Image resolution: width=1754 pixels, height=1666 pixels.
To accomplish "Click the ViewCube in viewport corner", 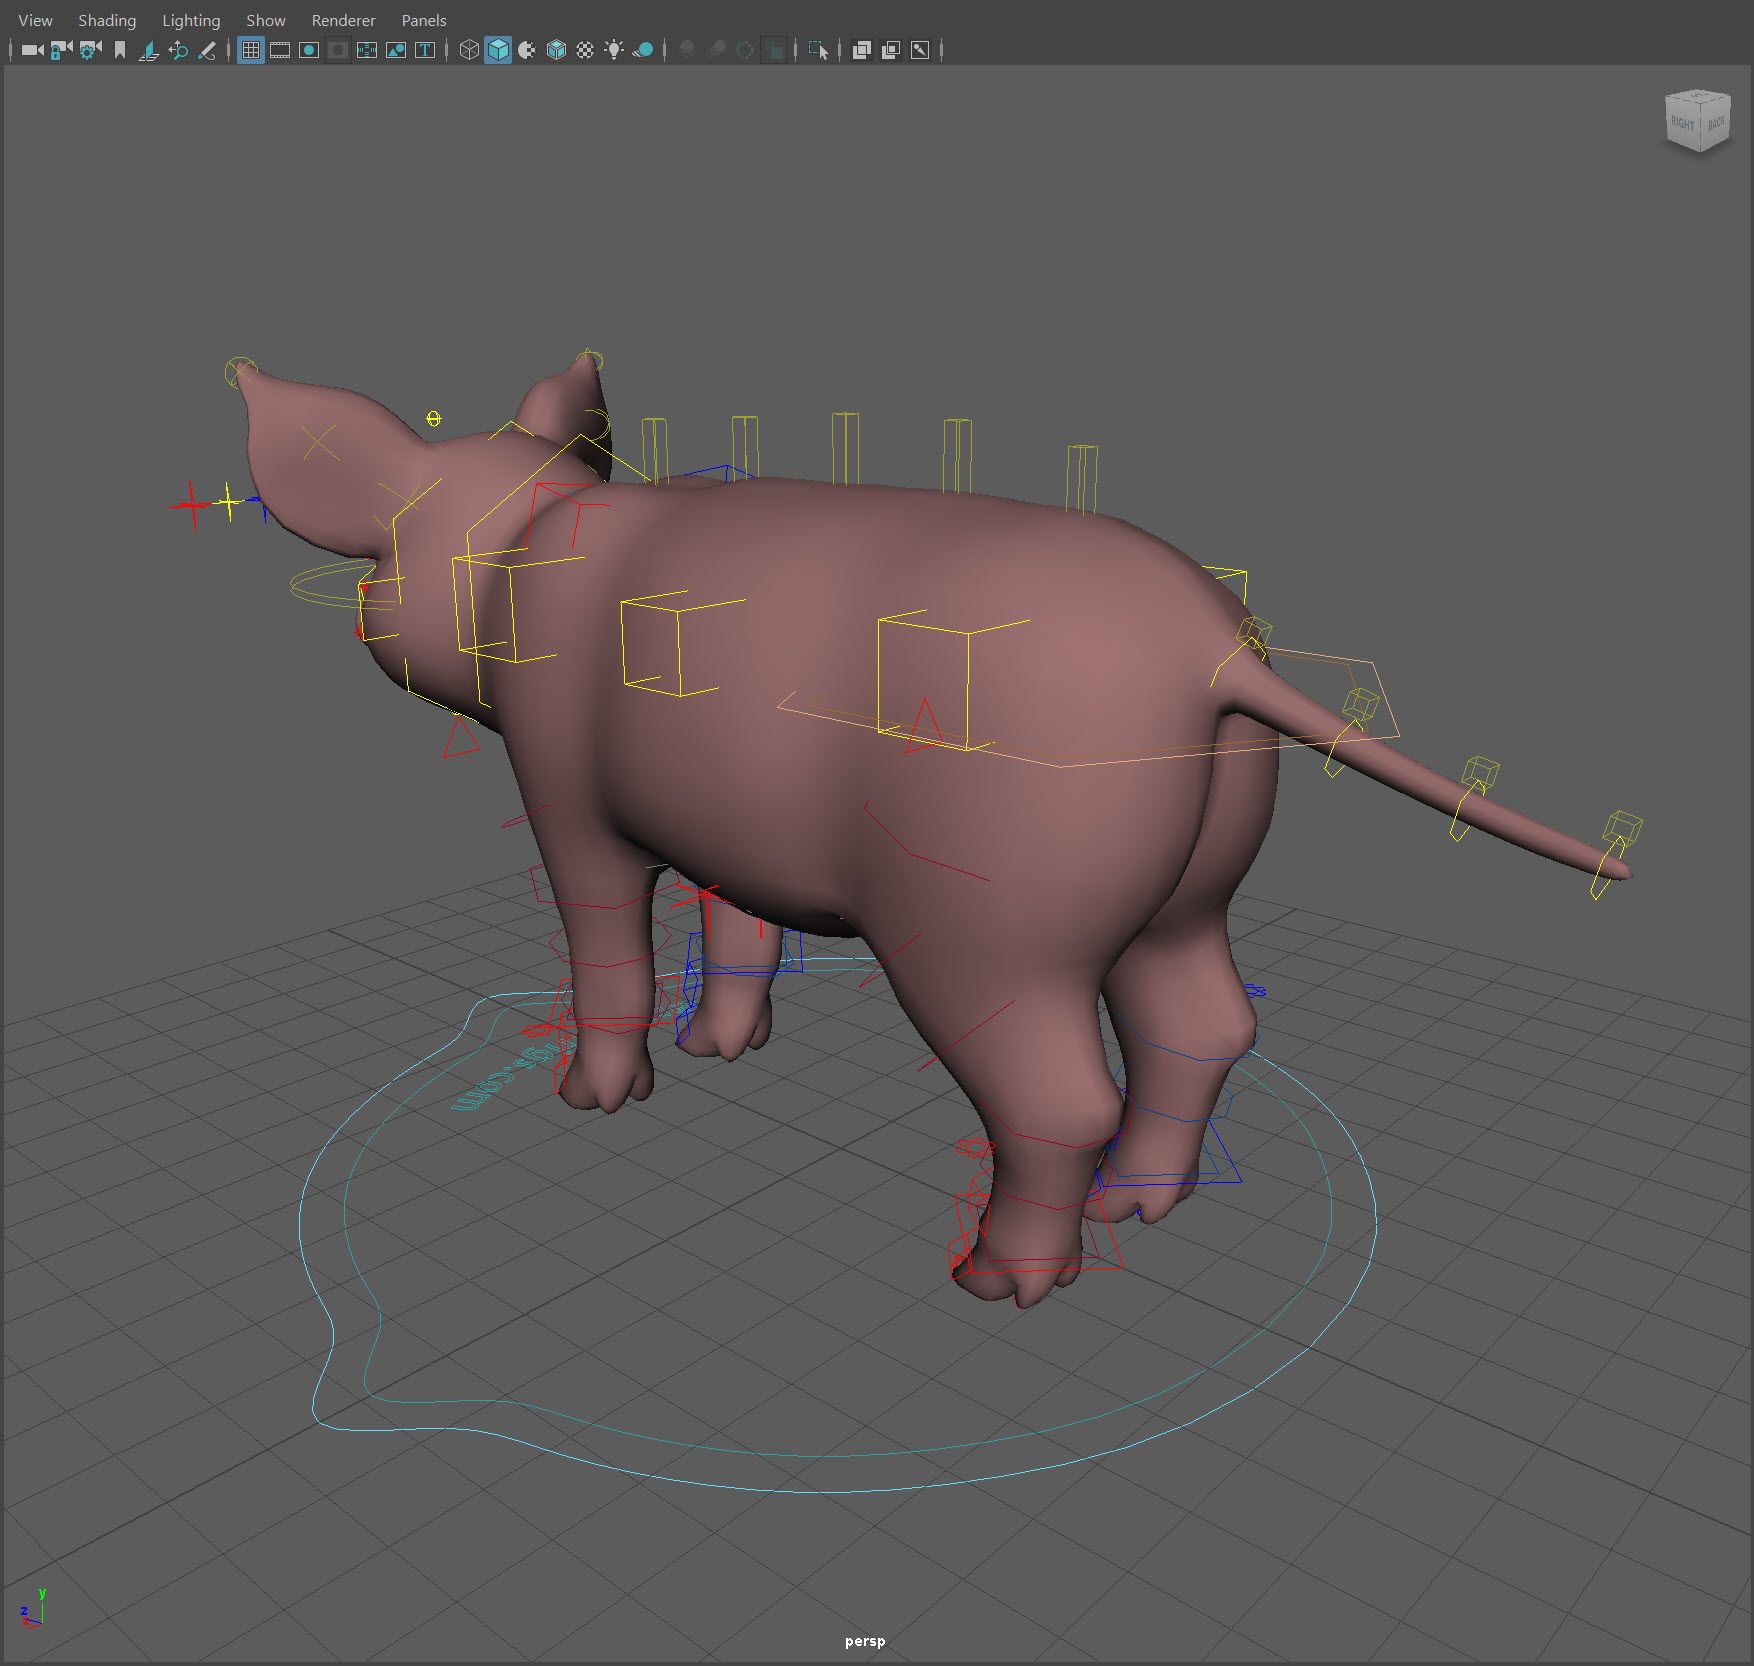I will [1697, 122].
